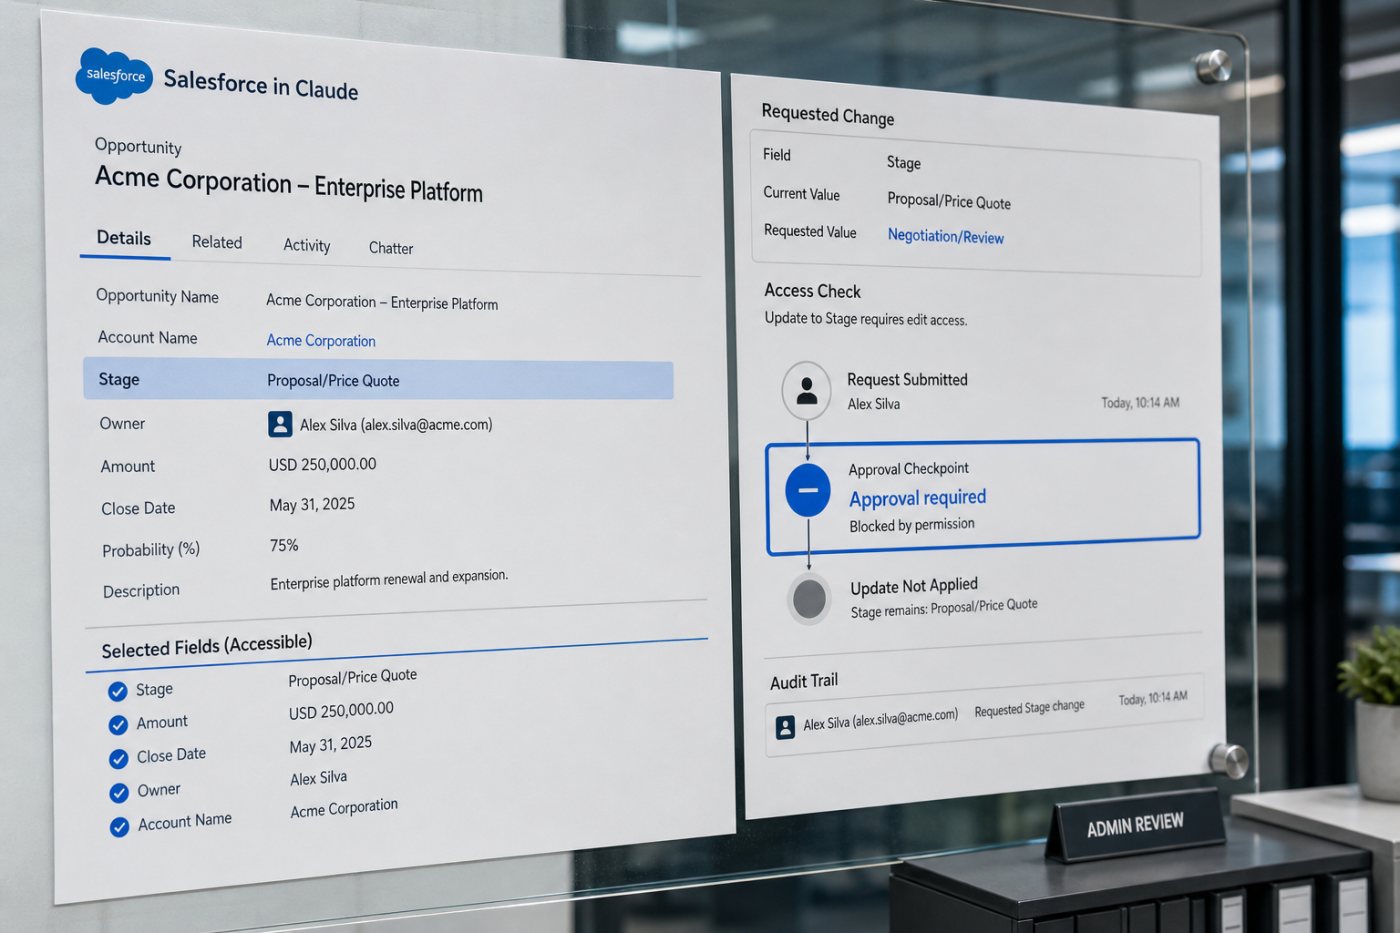Click the Field value Stage in Requested Change
Image resolution: width=1400 pixels, height=933 pixels.
[x=904, y=163]
